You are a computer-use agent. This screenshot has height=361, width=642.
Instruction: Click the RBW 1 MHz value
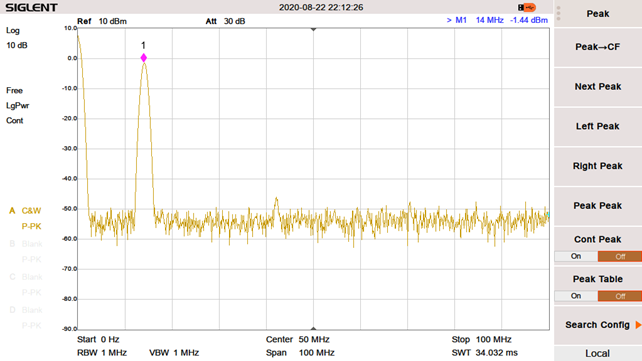click(x=102, y=353)
